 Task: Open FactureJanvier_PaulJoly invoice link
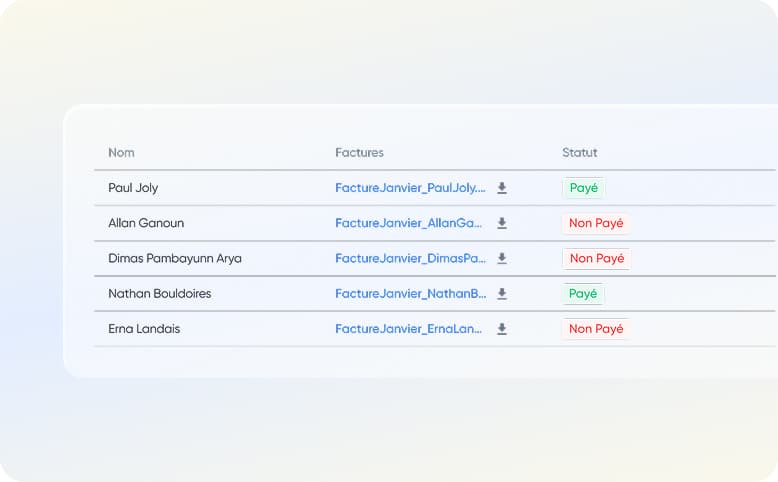pos(410,188)
